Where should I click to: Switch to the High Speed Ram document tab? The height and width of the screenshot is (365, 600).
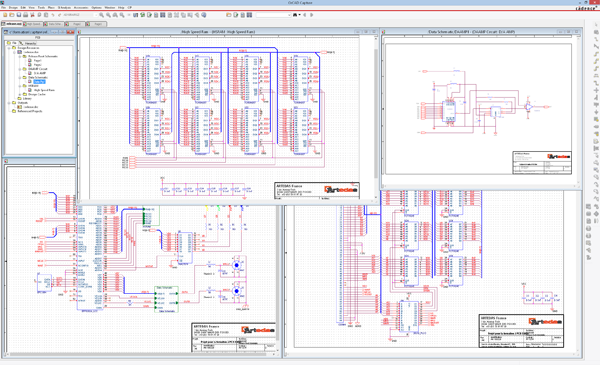click(x=34, y=24)
